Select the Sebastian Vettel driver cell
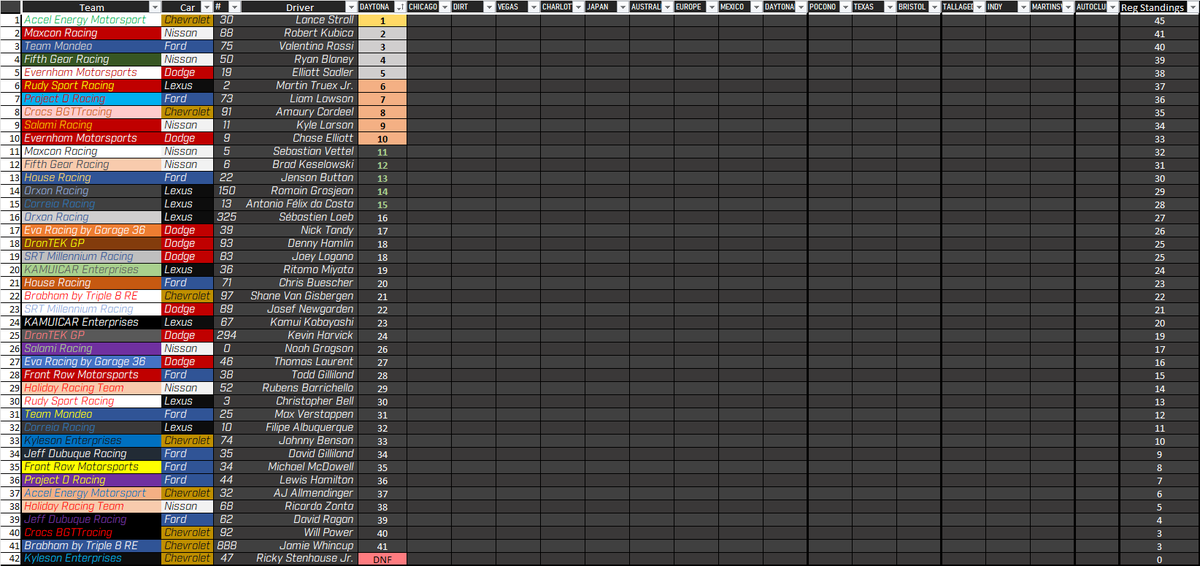This screenshot has width=1200, height=566. (x=299, y=151)
